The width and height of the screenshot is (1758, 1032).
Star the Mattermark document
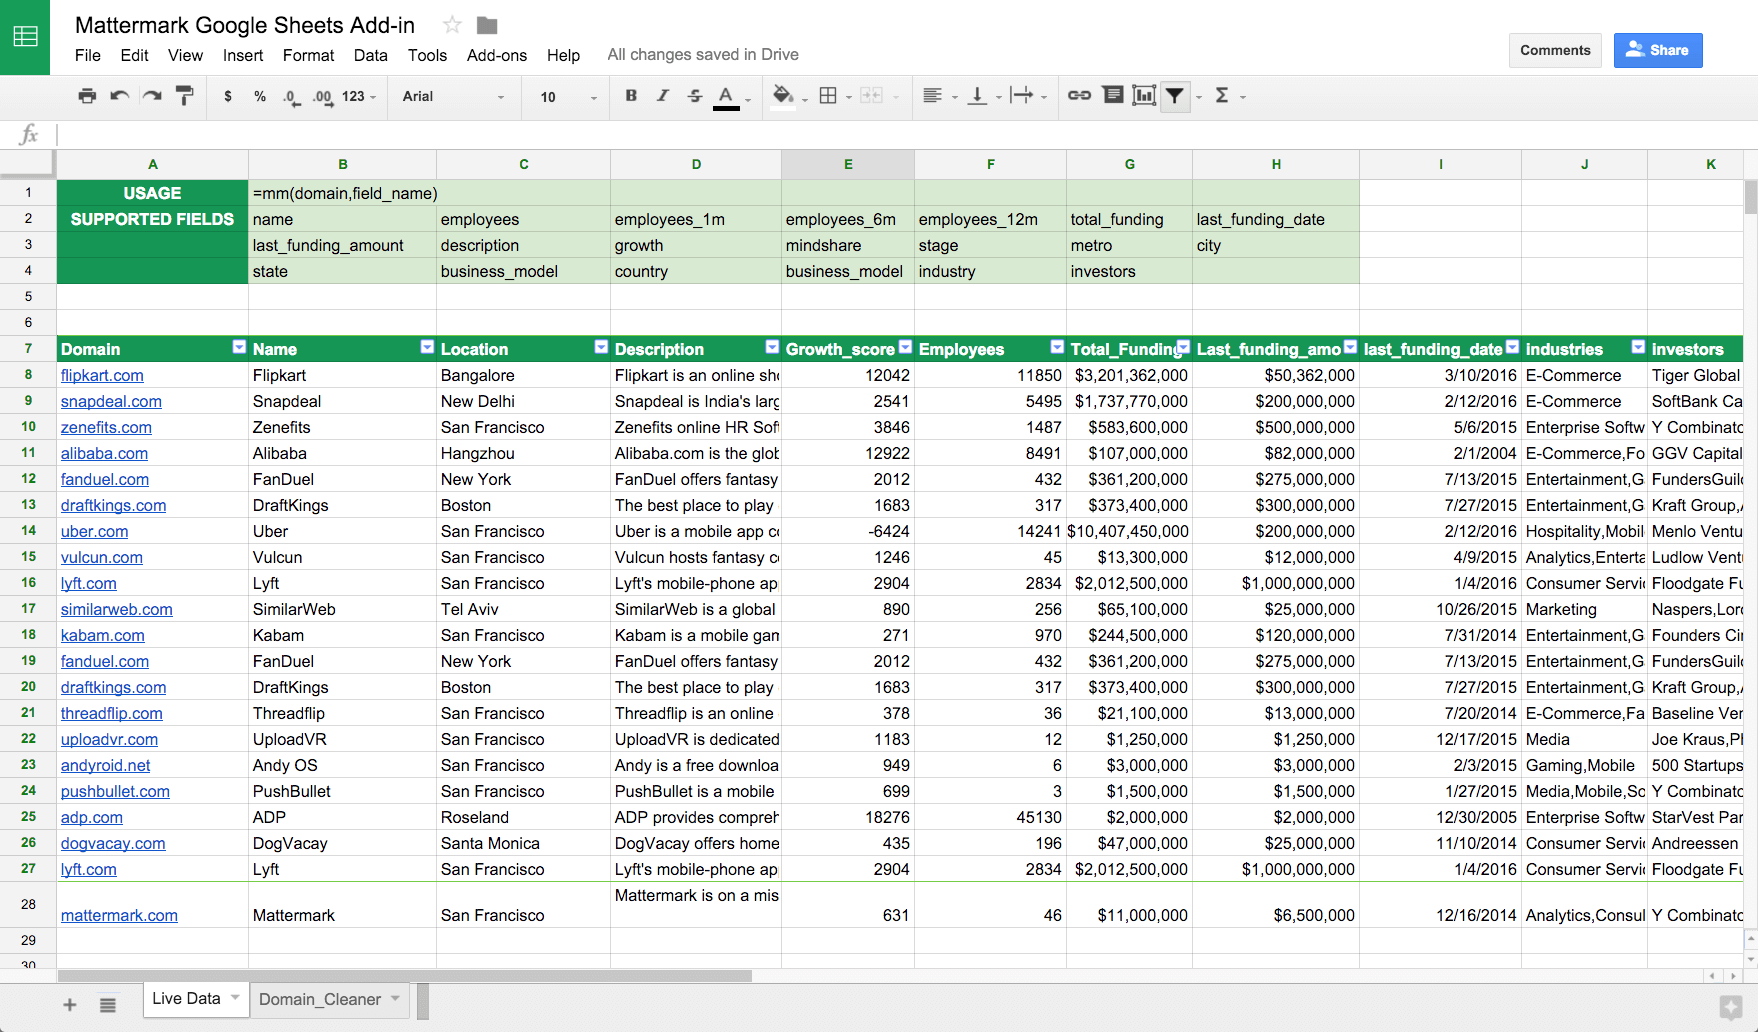452,25
